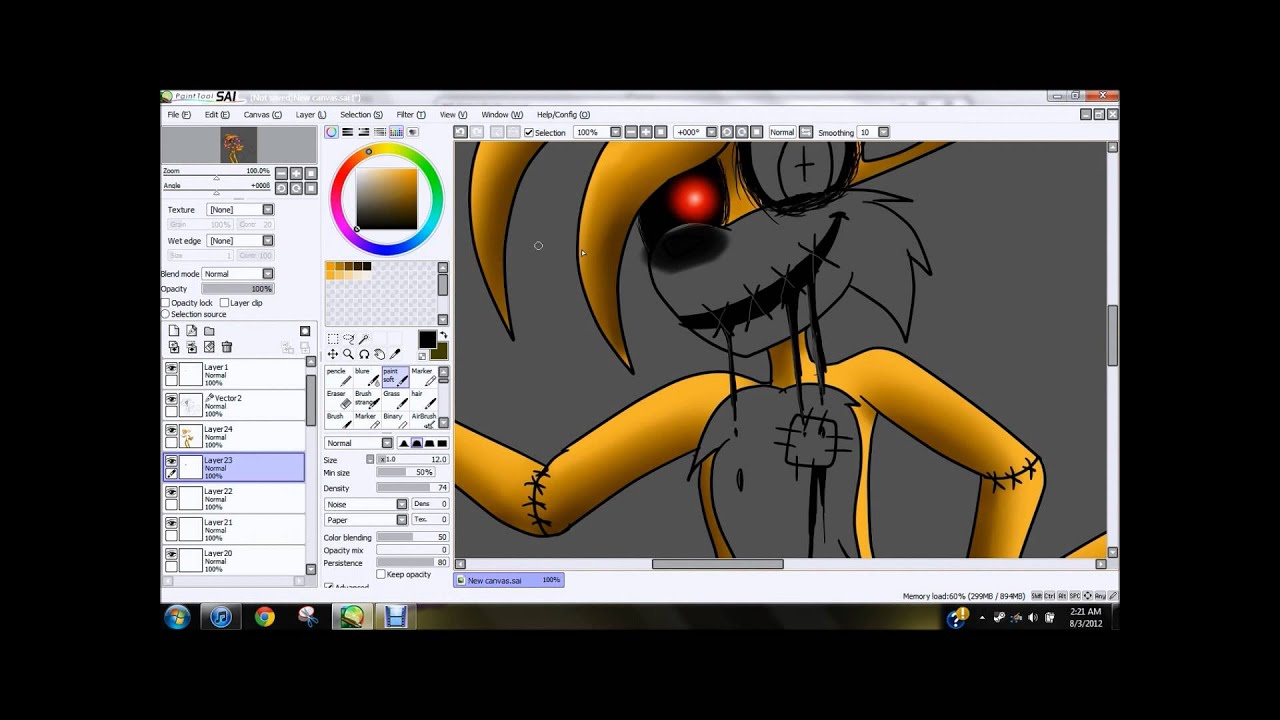Select the Hand pan tool
This screenshot has width=1280, height=720.
379,354
